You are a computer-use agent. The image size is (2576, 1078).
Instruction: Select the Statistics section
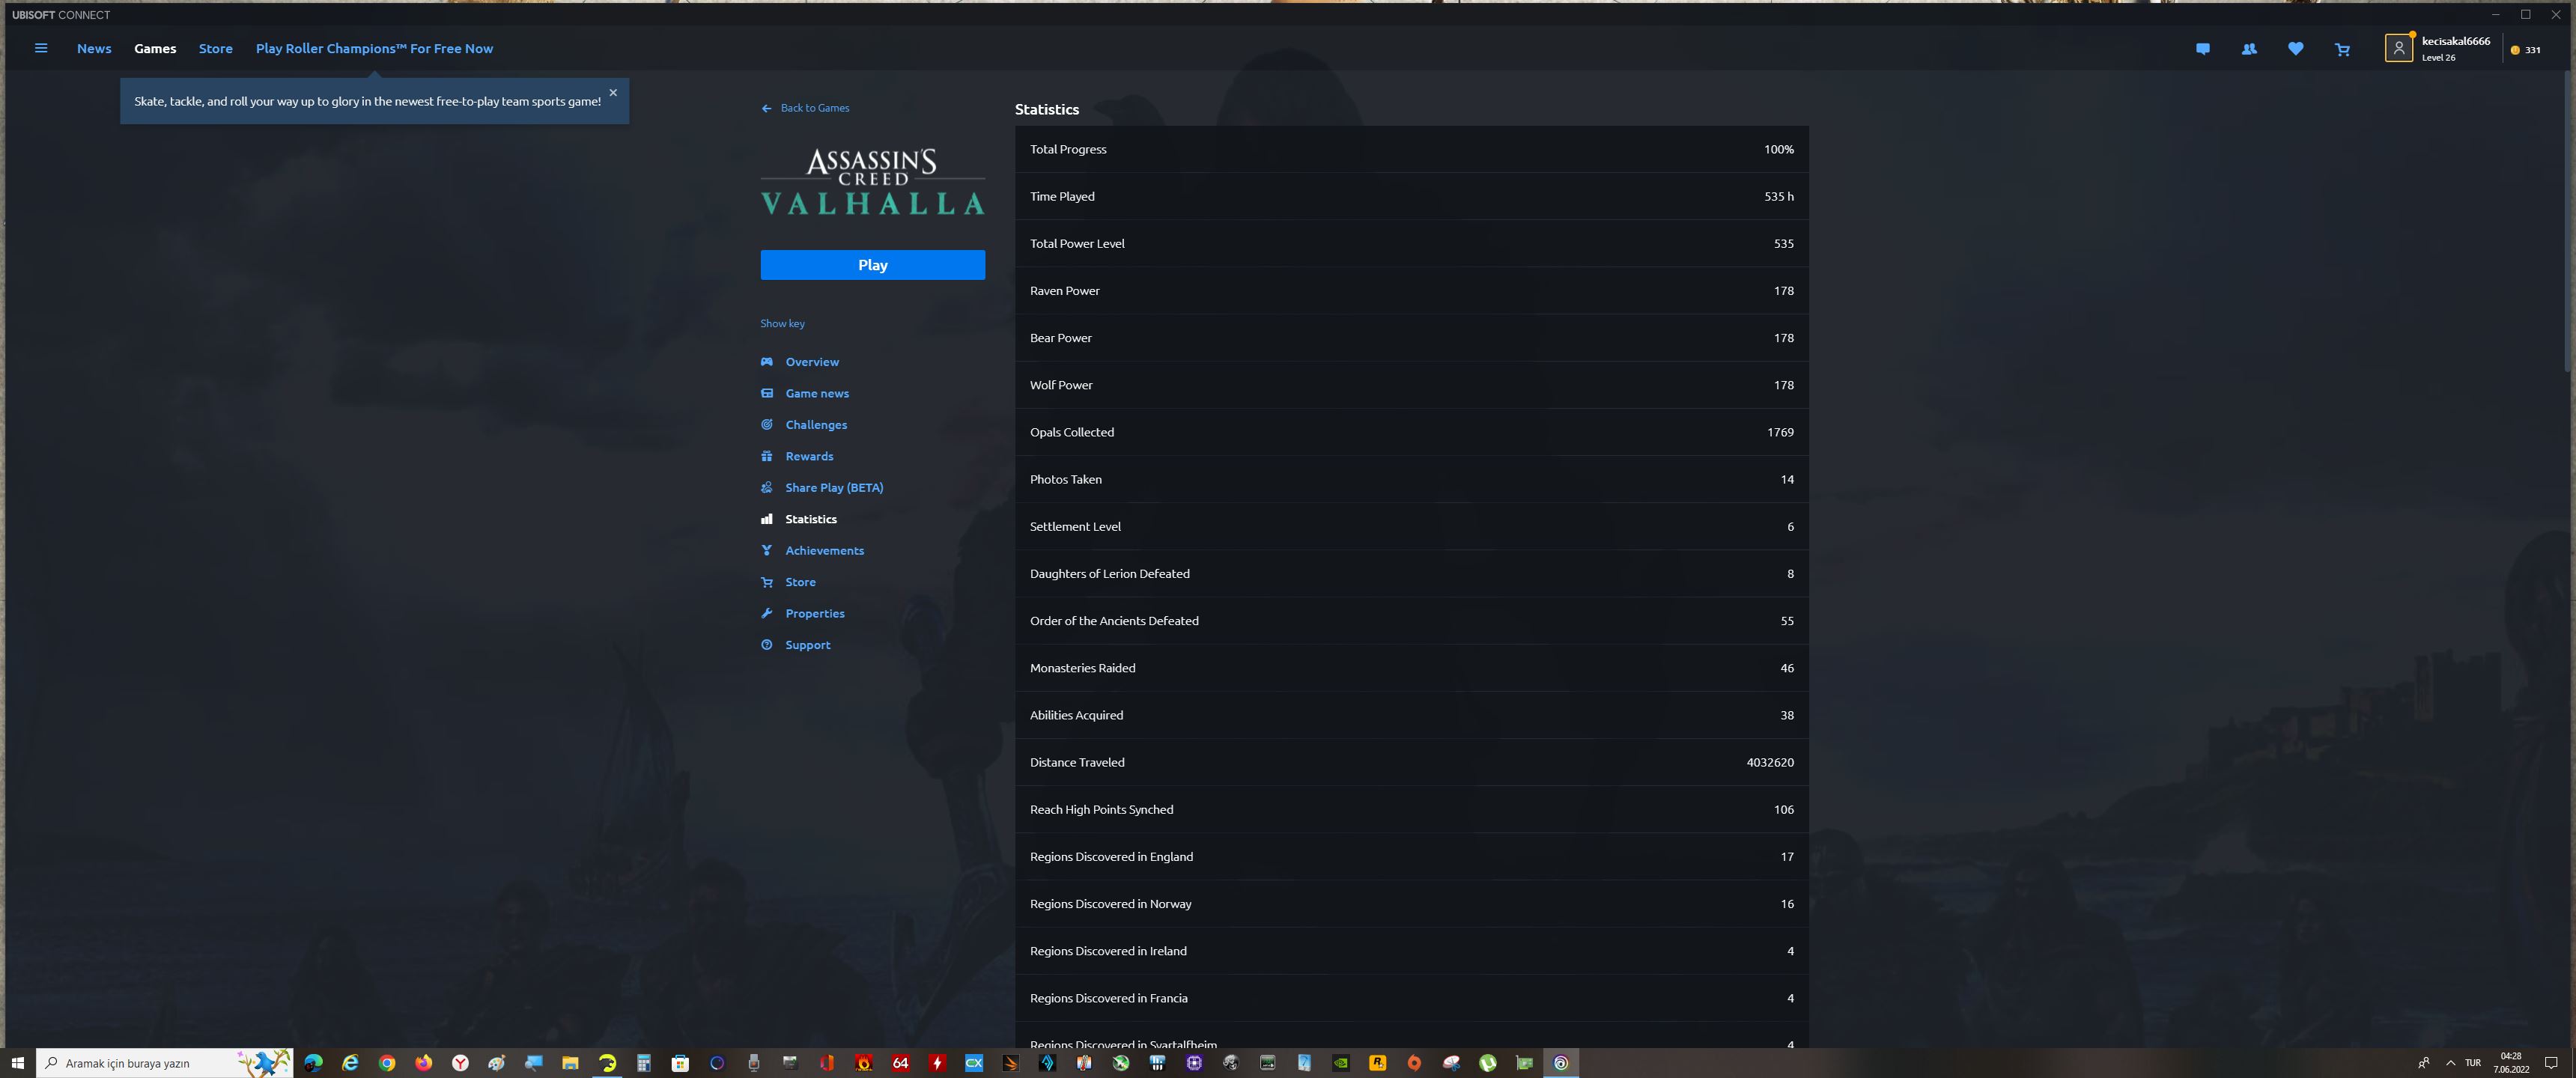811,519
